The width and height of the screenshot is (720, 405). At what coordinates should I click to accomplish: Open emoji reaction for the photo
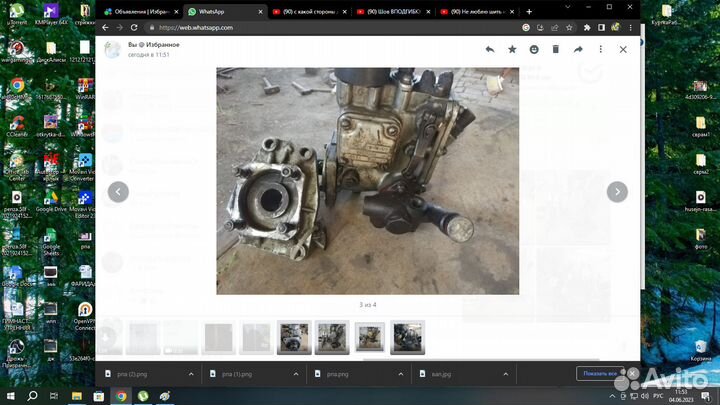click(x=534, y=49)
